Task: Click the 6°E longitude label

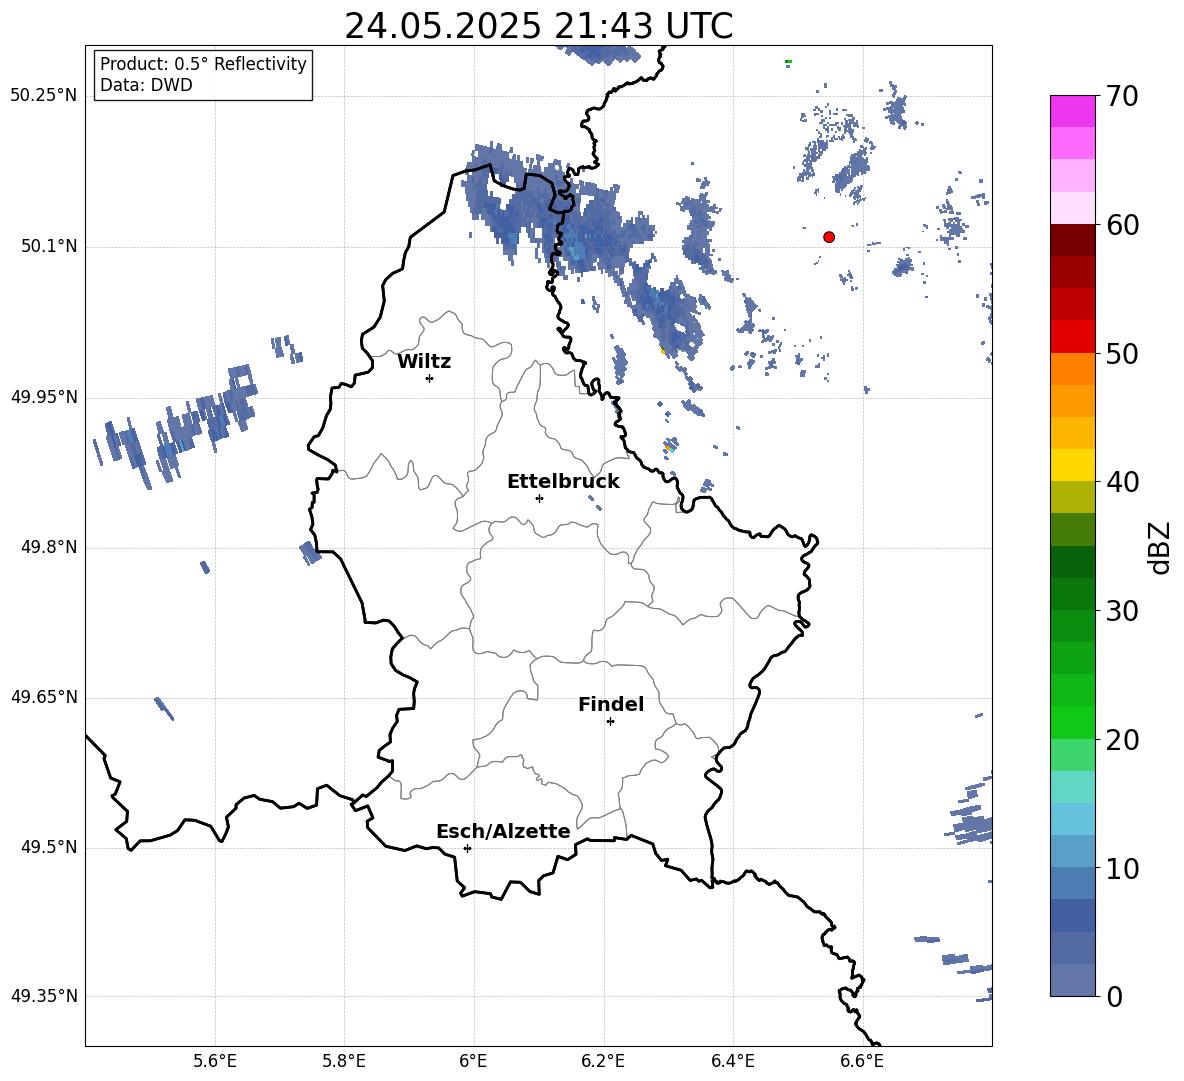Action: point(473,1061)
